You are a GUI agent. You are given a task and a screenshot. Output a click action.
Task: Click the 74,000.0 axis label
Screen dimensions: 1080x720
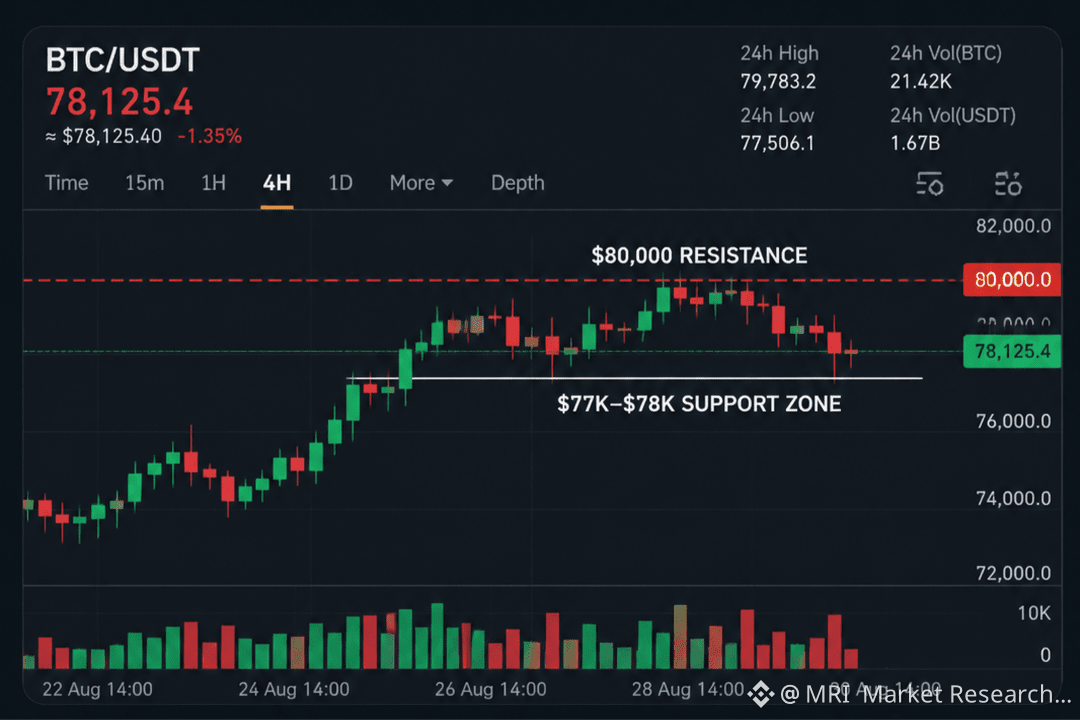[1013, 498]
